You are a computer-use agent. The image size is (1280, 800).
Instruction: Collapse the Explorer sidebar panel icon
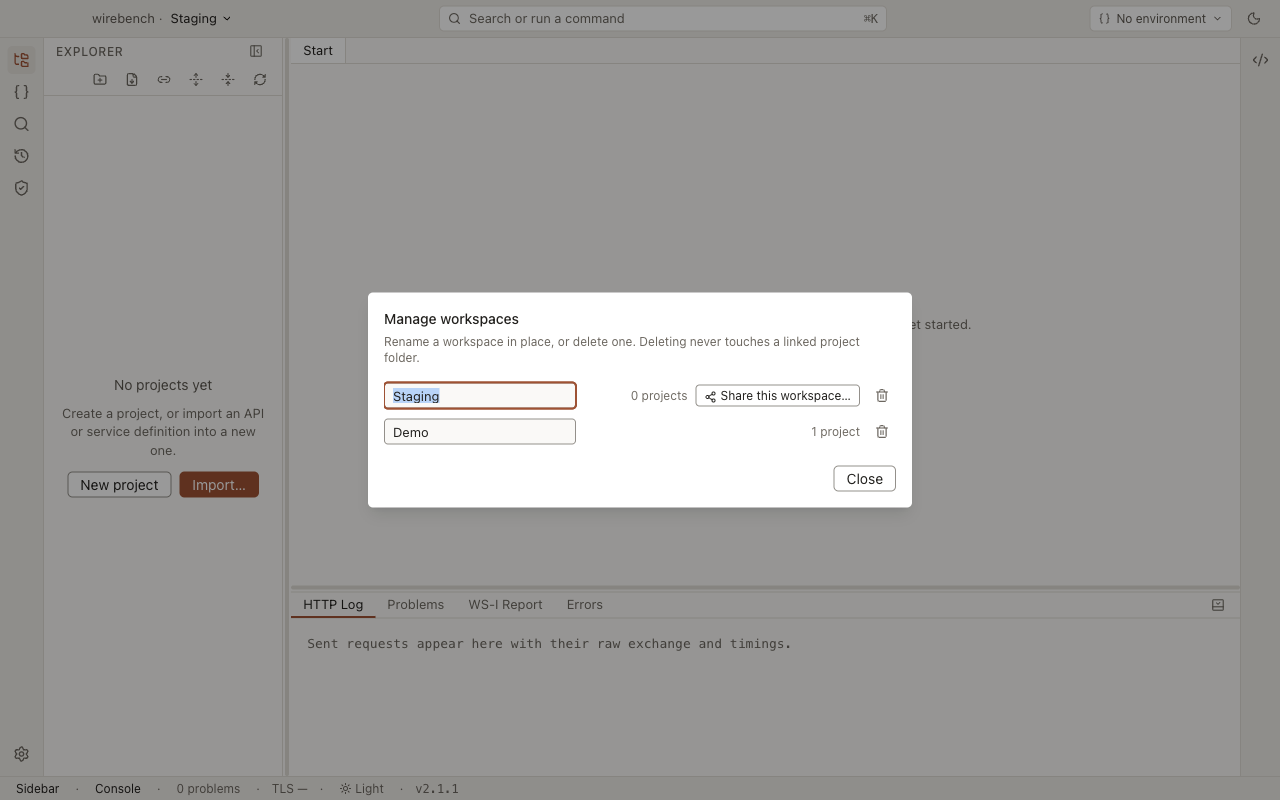(256, 51)
